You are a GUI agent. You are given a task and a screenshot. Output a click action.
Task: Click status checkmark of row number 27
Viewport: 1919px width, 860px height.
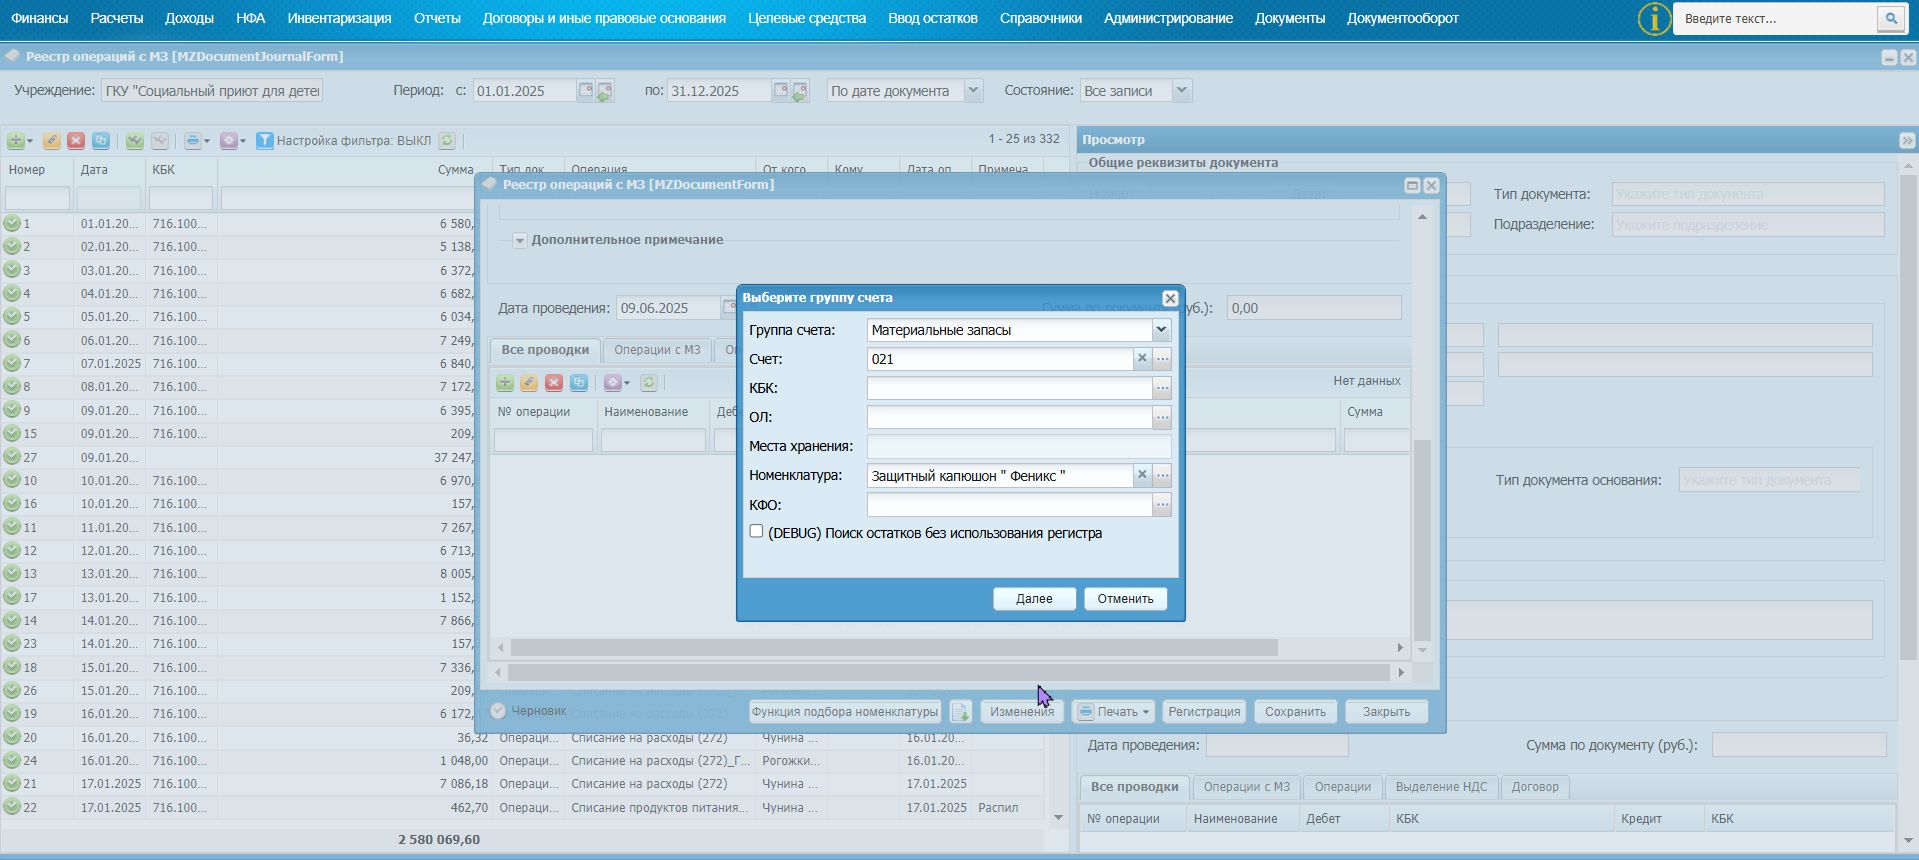point(12,457)
